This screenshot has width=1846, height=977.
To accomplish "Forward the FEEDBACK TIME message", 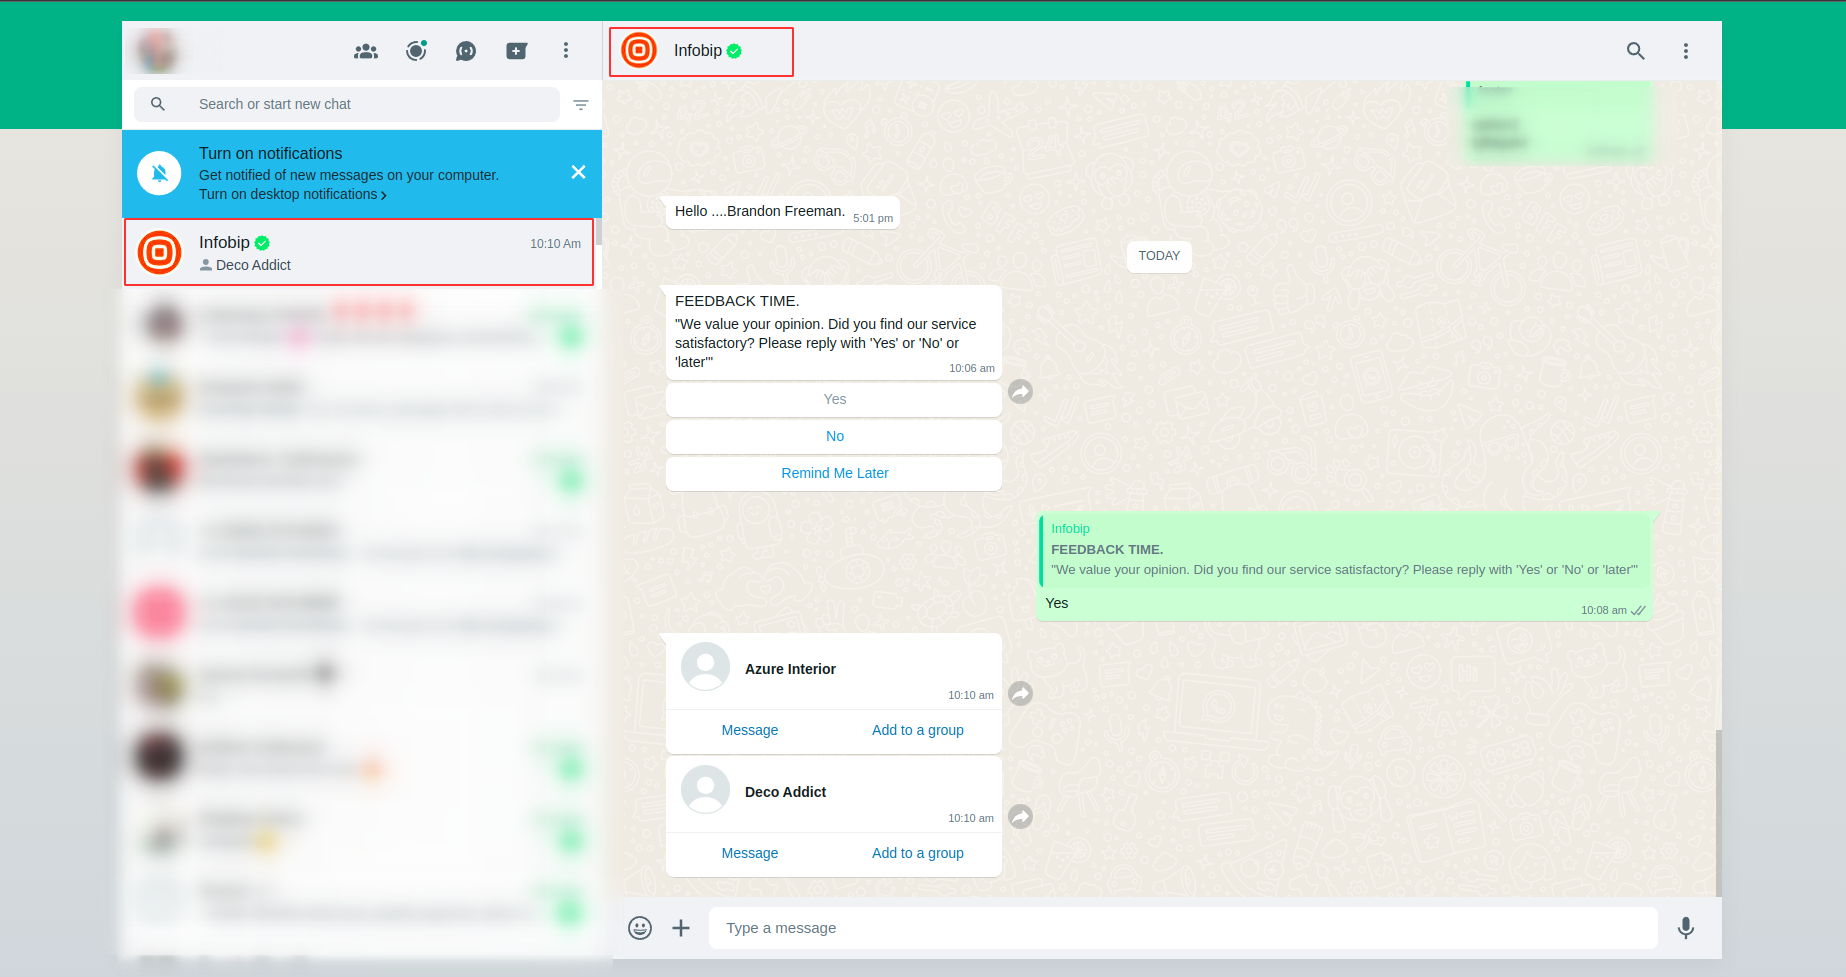I will (1020, 392).
